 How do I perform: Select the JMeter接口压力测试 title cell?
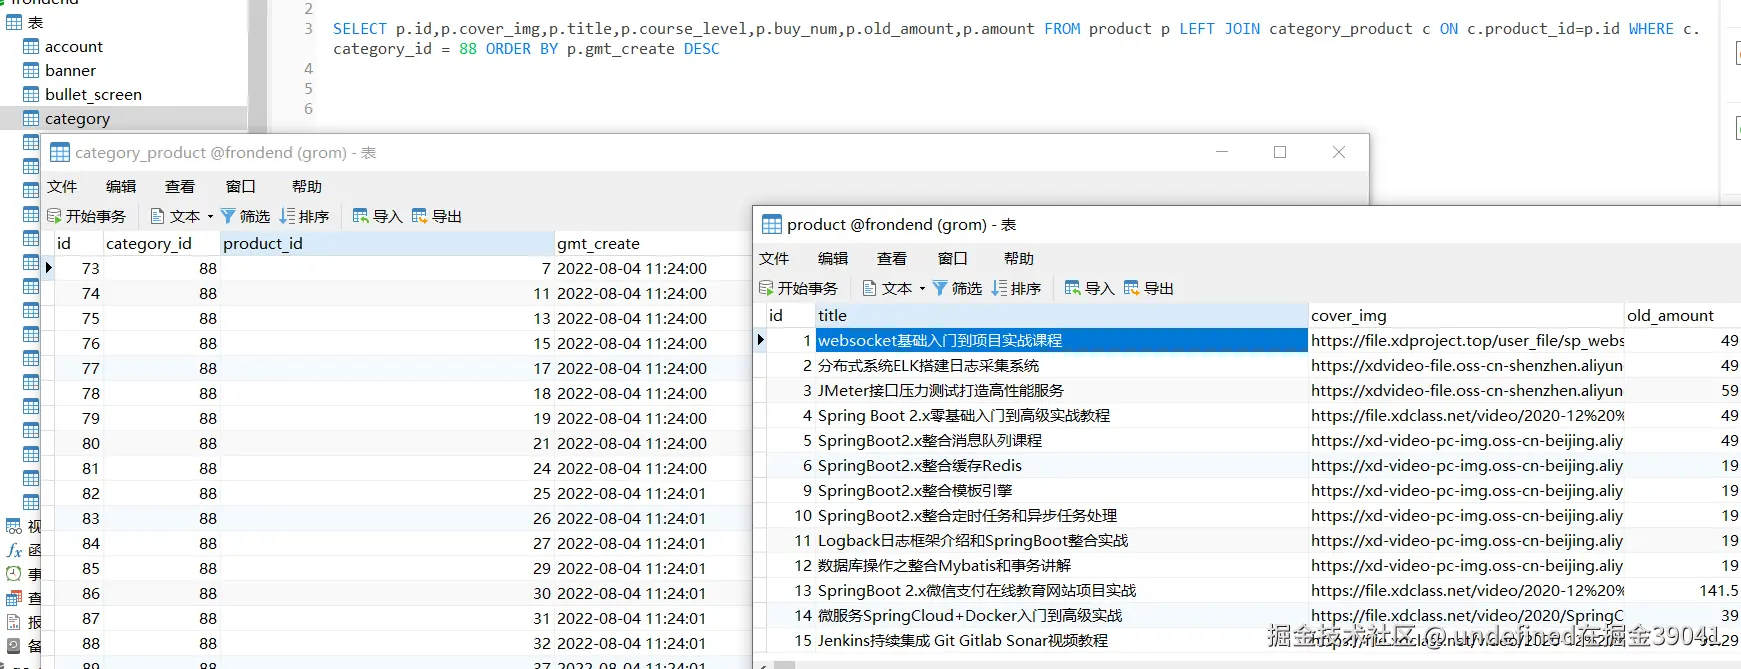click(x=1061, y=391)
